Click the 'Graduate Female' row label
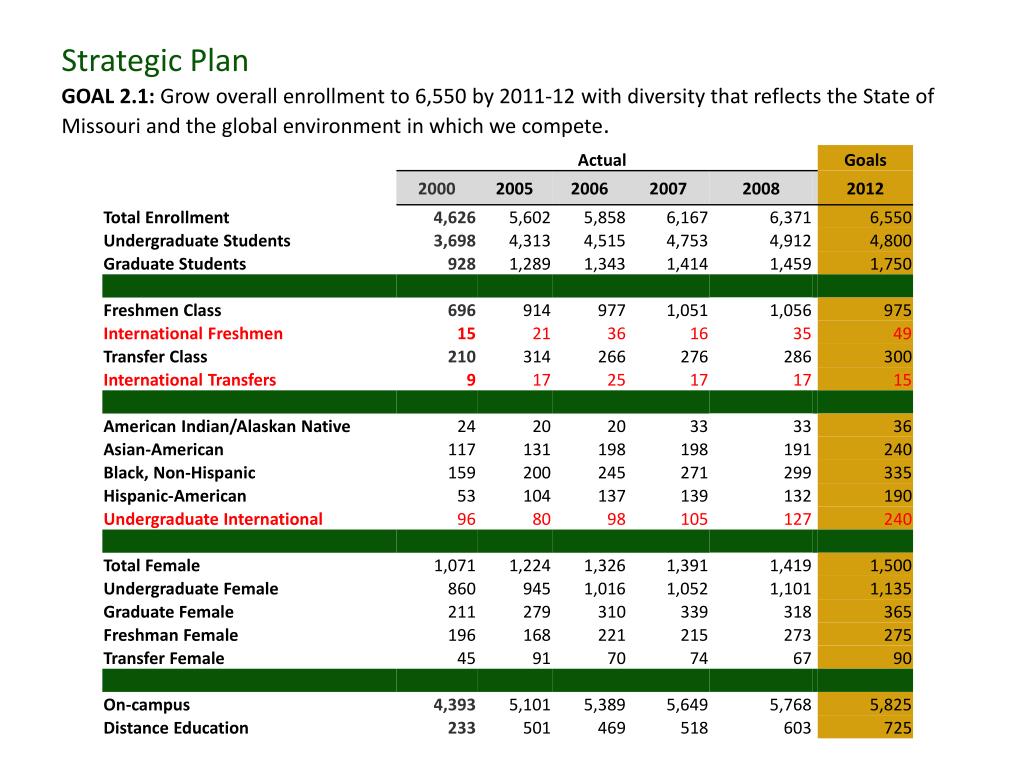Viewport: 1024px width, 768px height. pos(168,612)
